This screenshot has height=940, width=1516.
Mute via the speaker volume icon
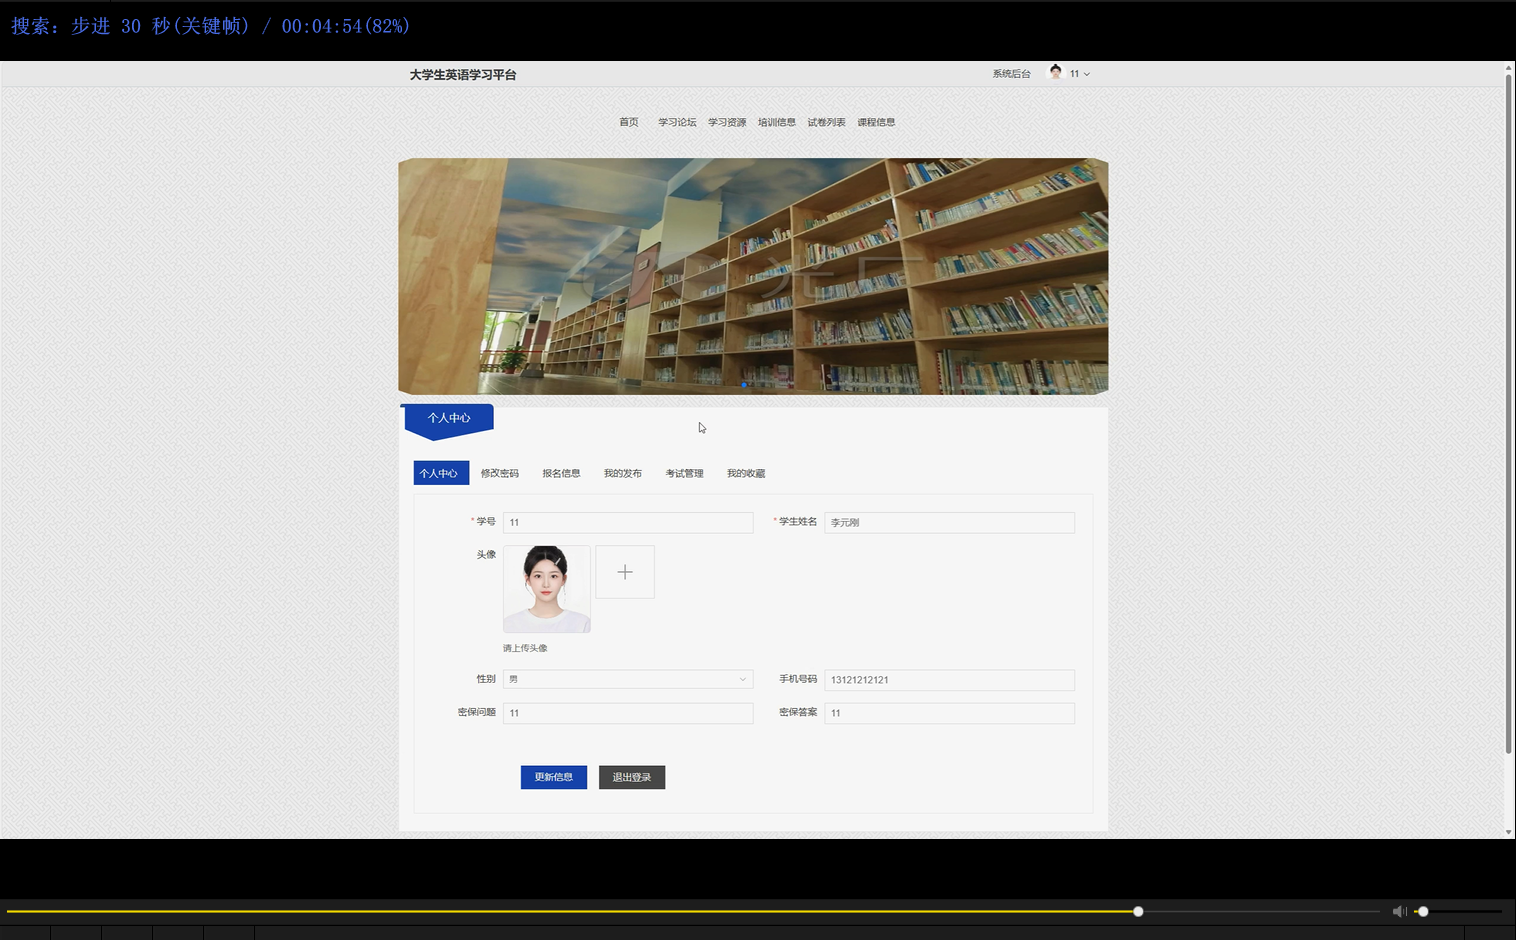pos(1399,911)
